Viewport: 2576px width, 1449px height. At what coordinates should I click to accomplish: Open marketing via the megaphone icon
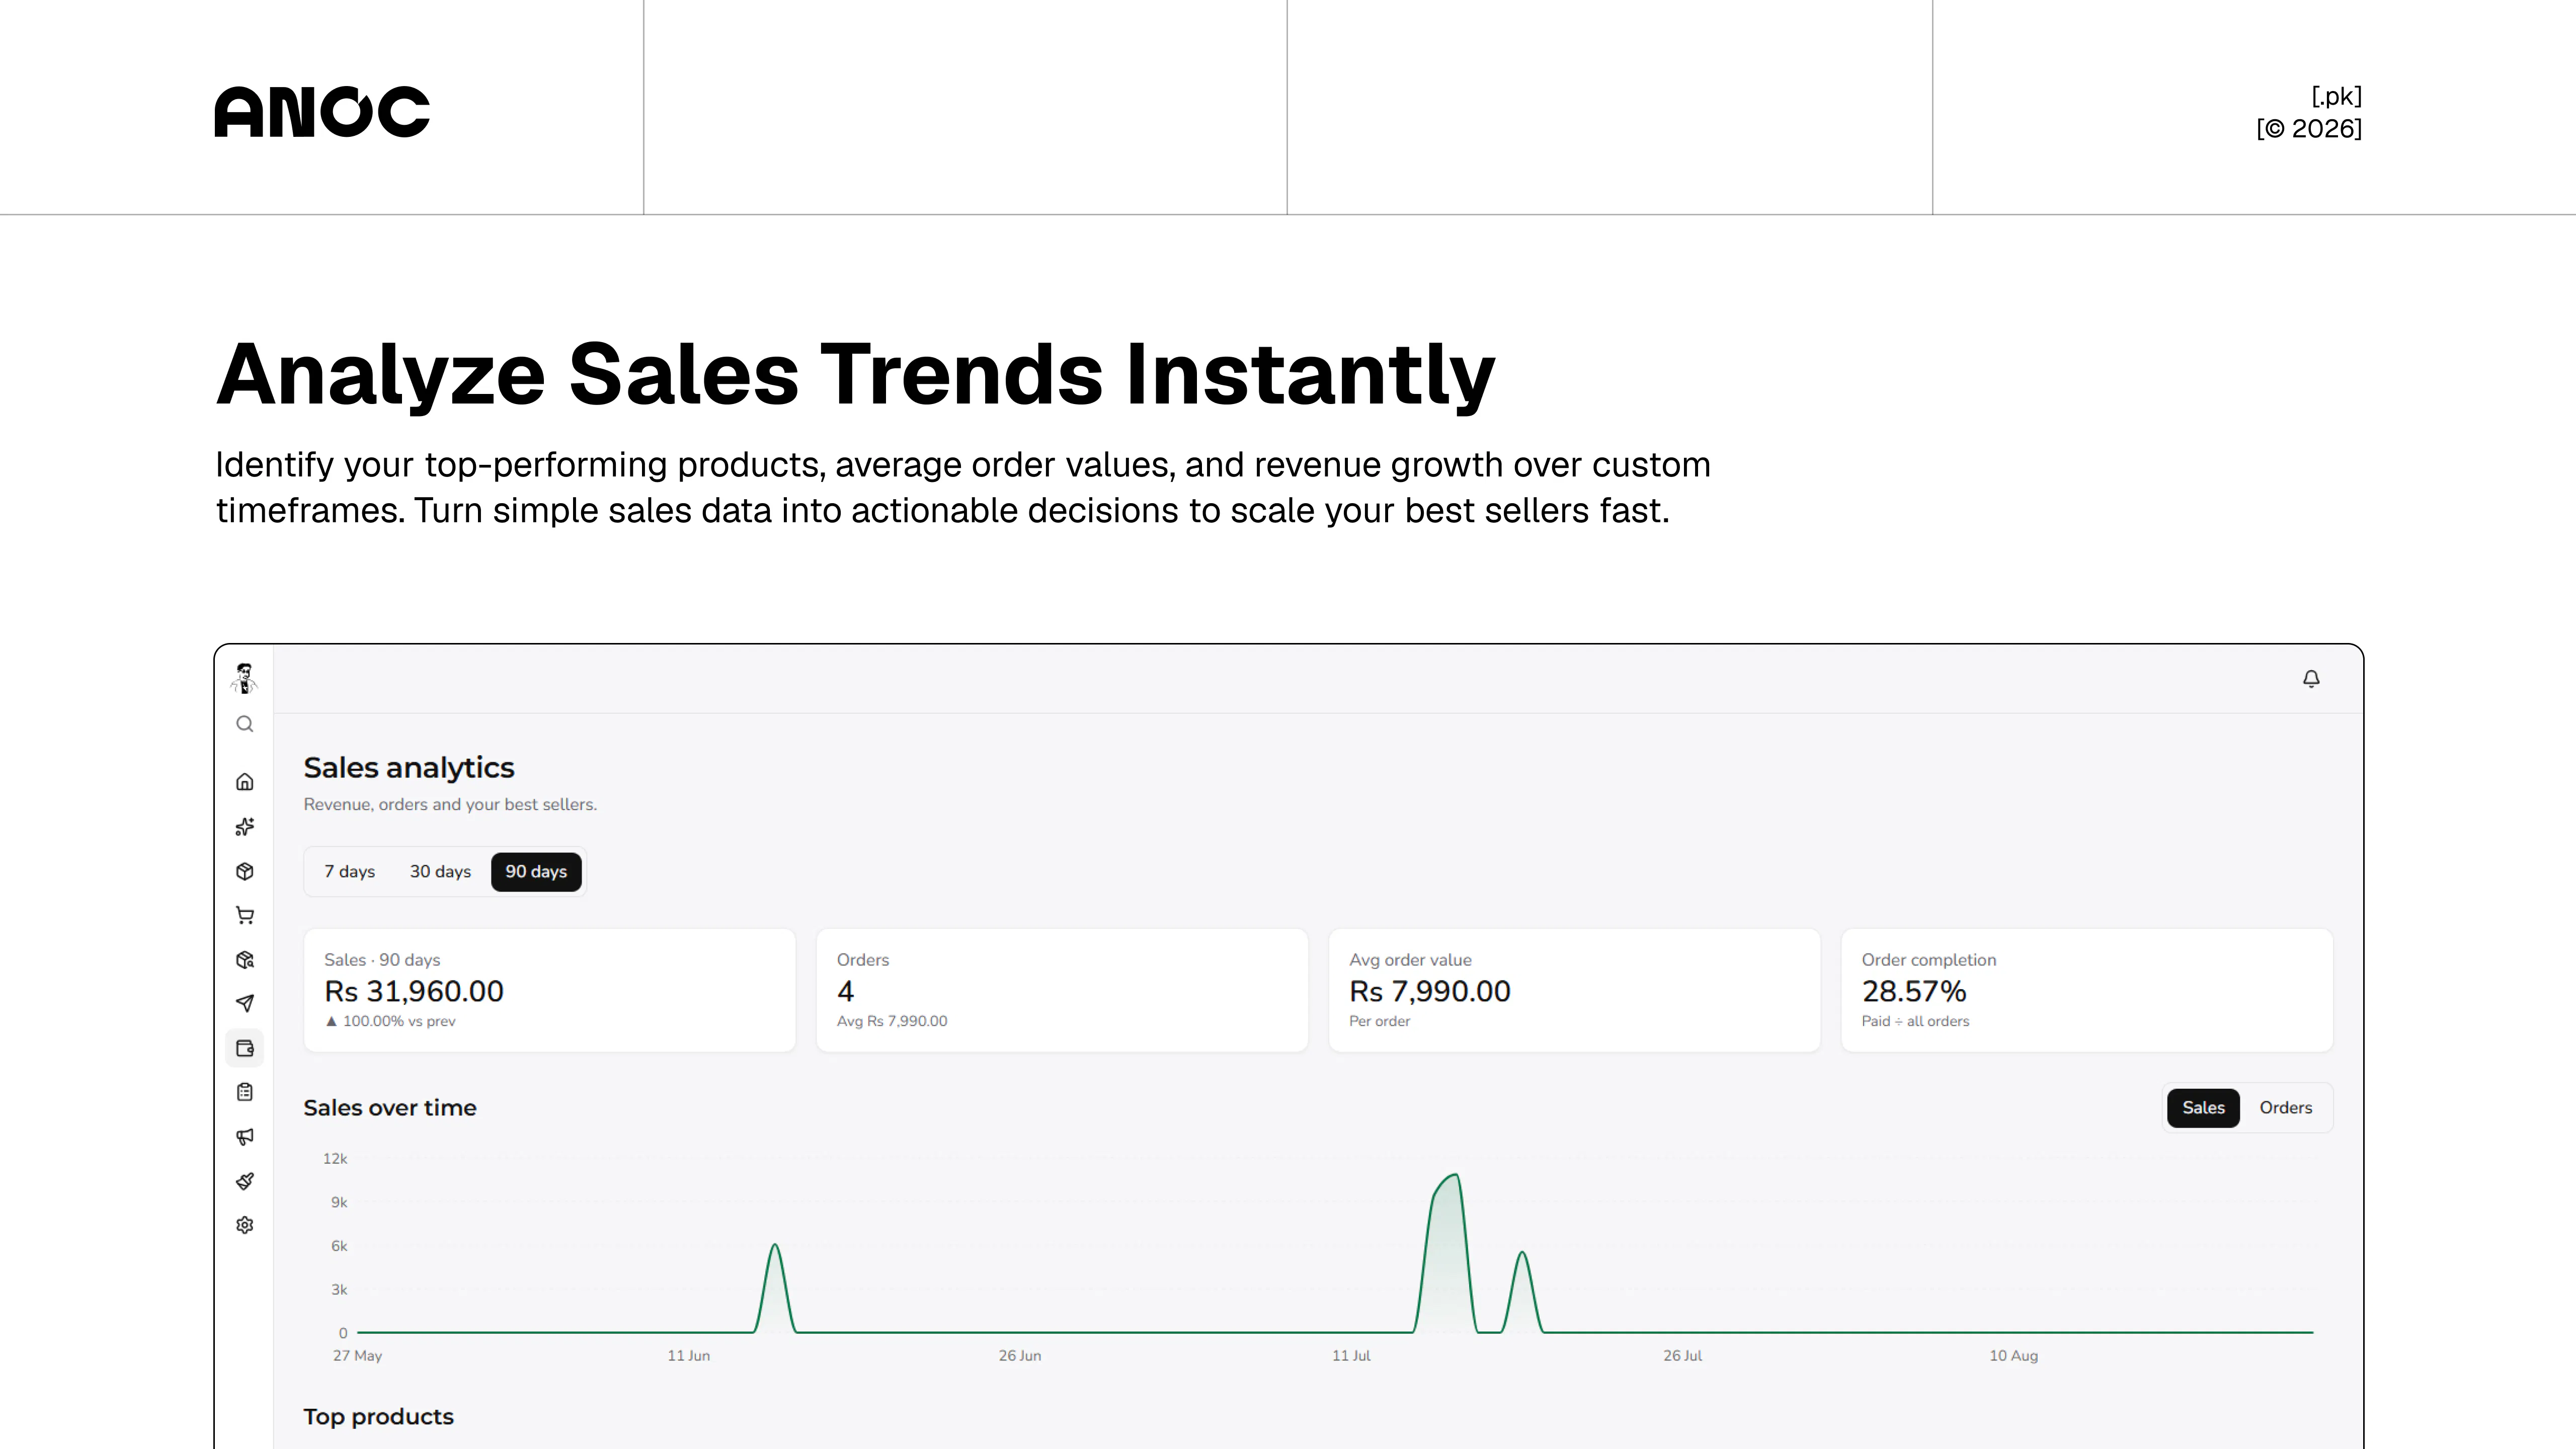245,1136
